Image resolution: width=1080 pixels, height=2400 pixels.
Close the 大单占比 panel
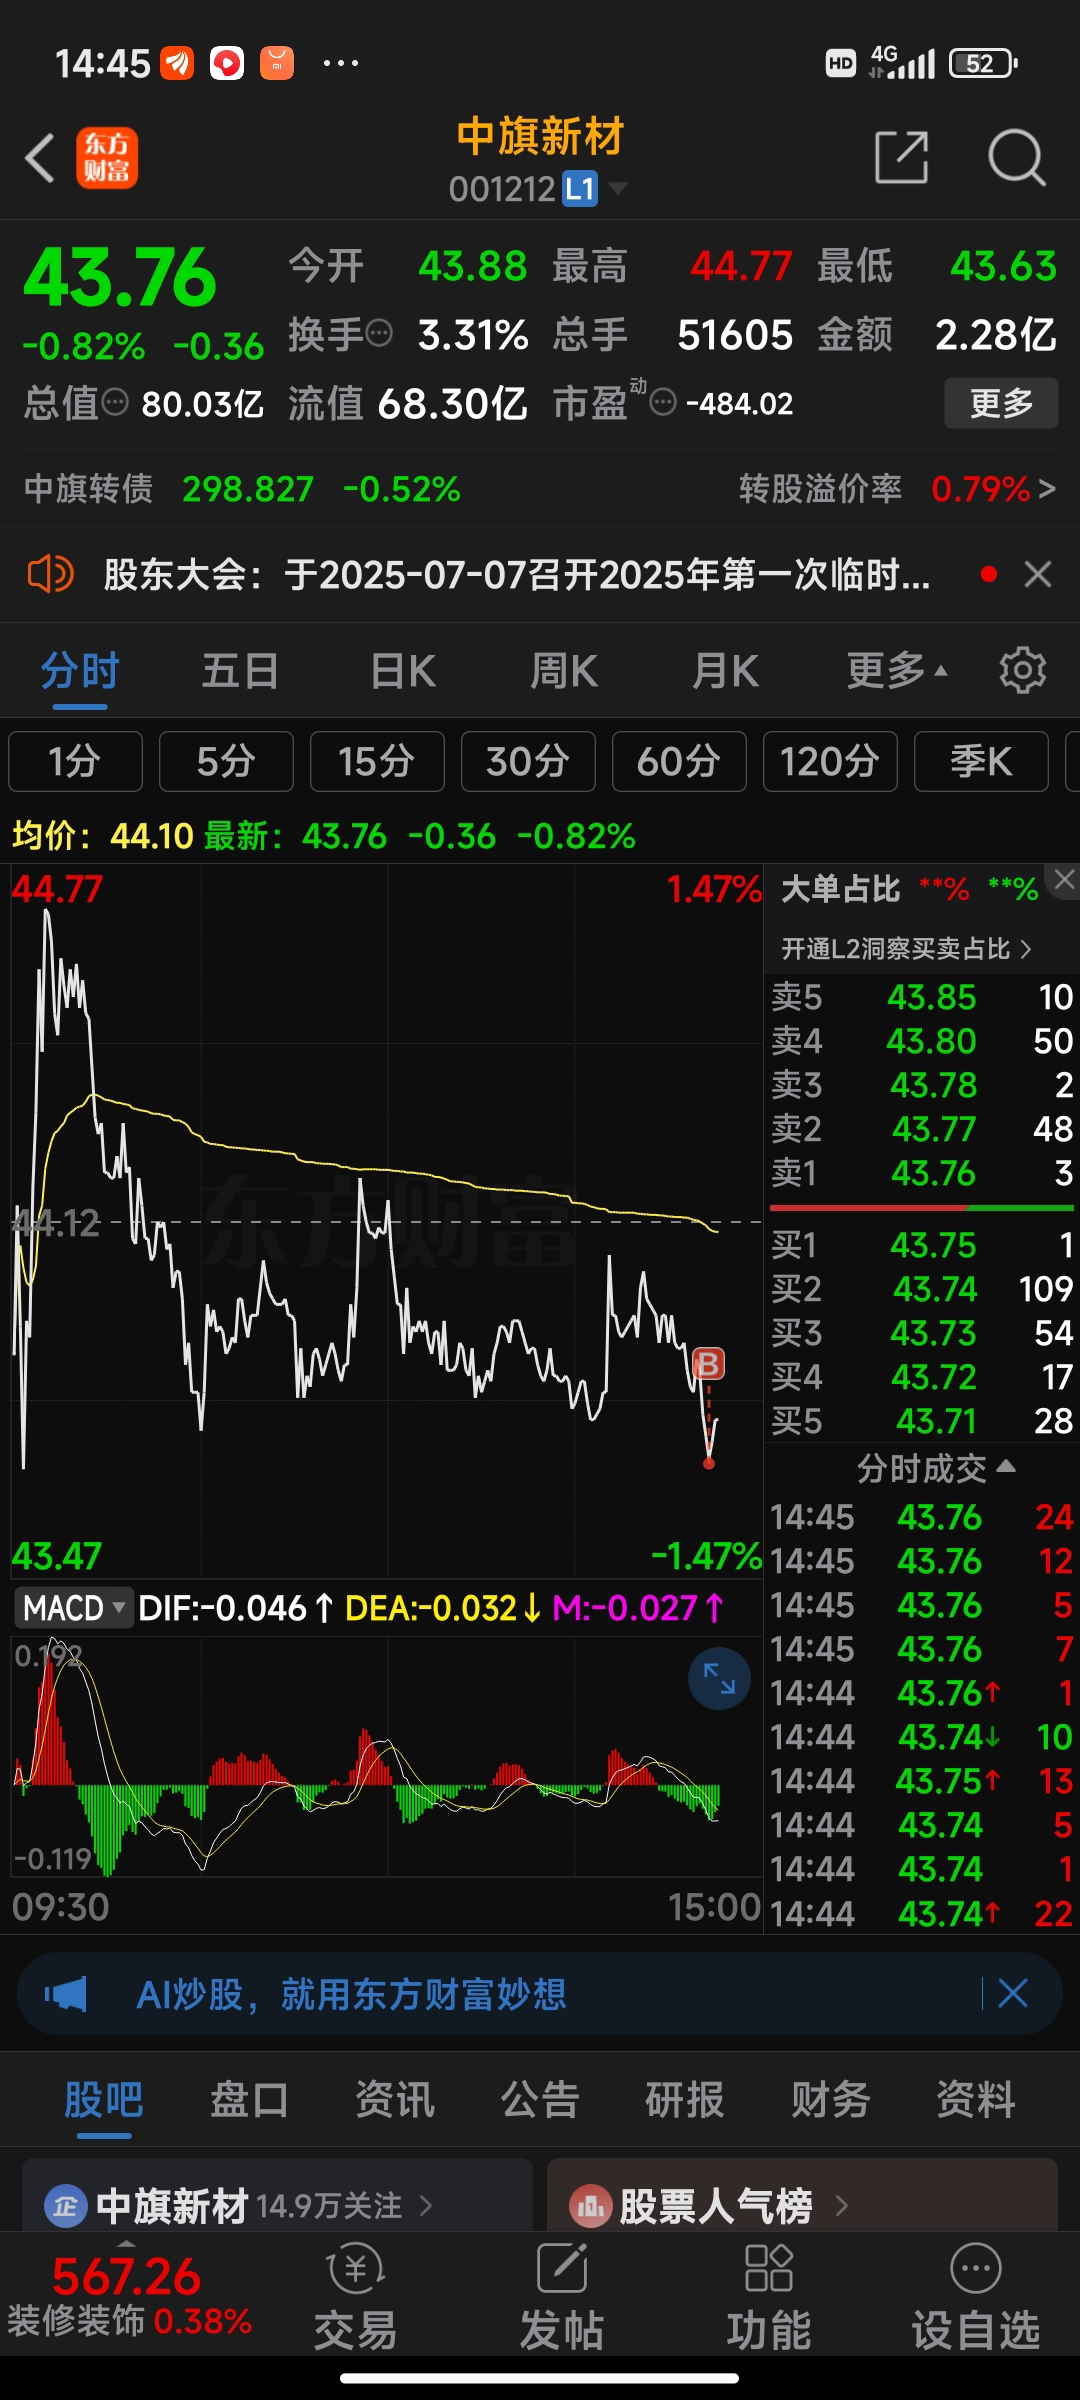1064,879
